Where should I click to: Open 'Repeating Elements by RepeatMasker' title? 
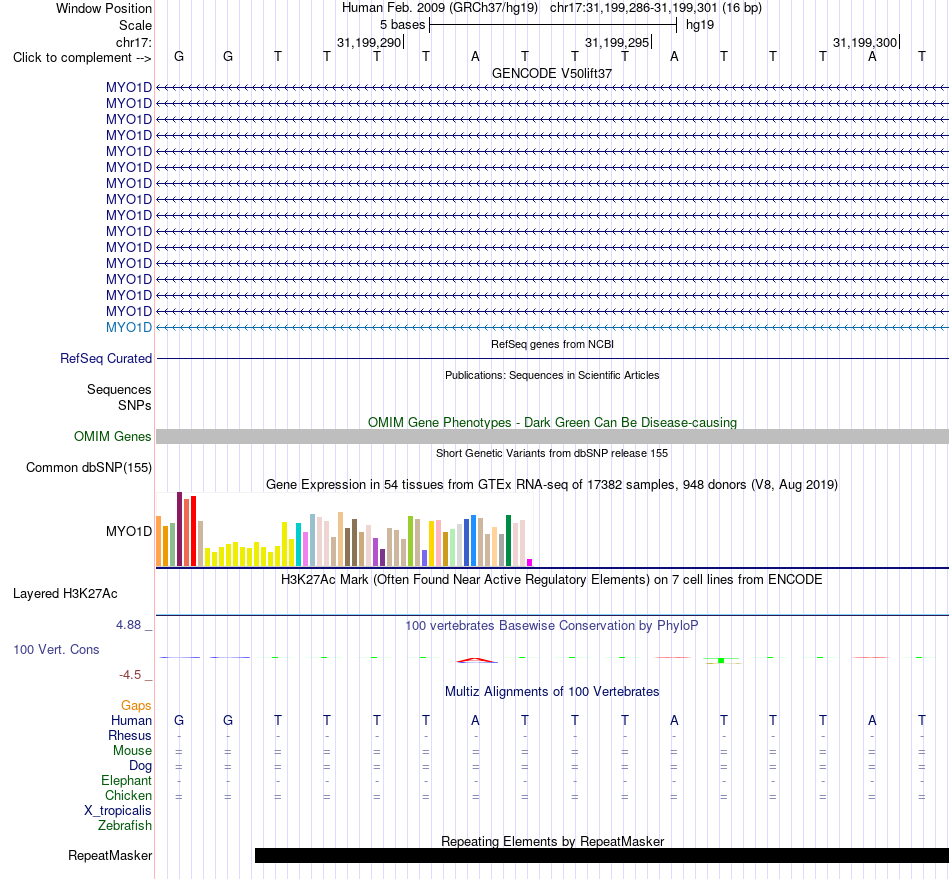click(552, 841)
